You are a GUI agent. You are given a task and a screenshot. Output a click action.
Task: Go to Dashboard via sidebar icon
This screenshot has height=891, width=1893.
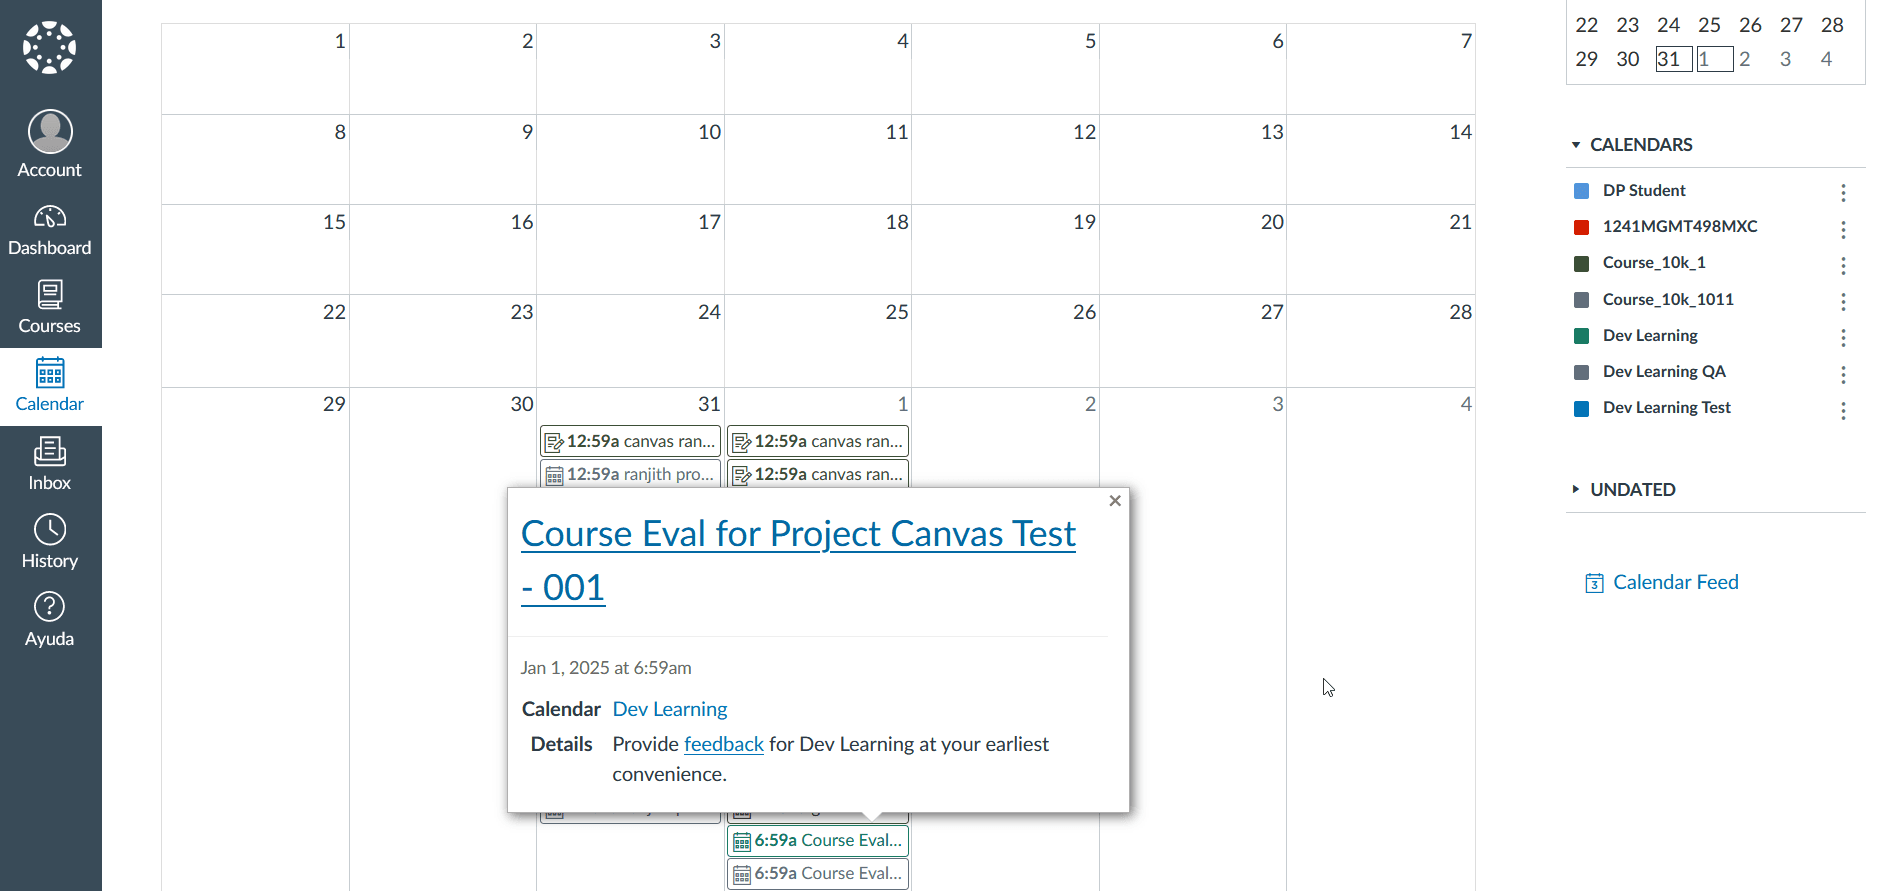[x=50, y=217]
